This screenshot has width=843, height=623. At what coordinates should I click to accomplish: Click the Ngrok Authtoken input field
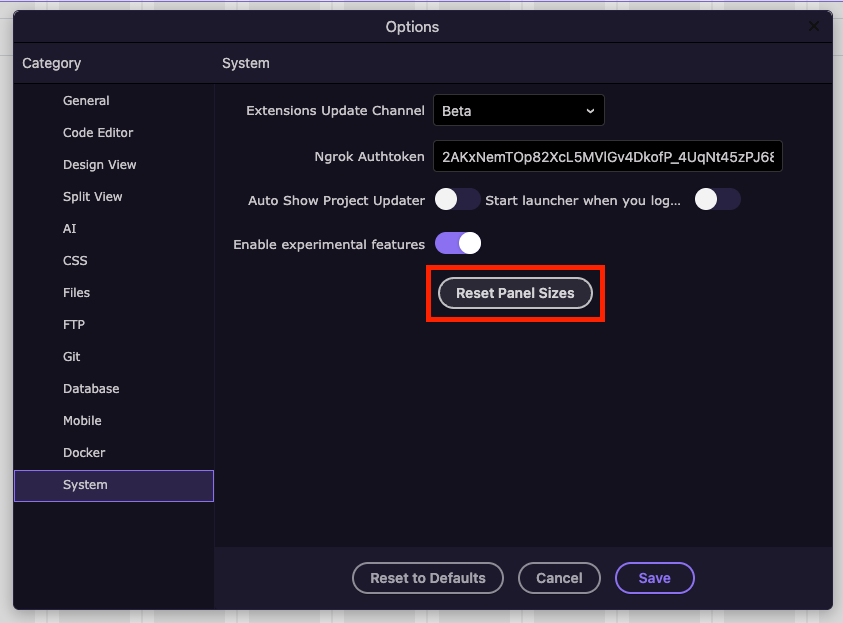point(608,156)
